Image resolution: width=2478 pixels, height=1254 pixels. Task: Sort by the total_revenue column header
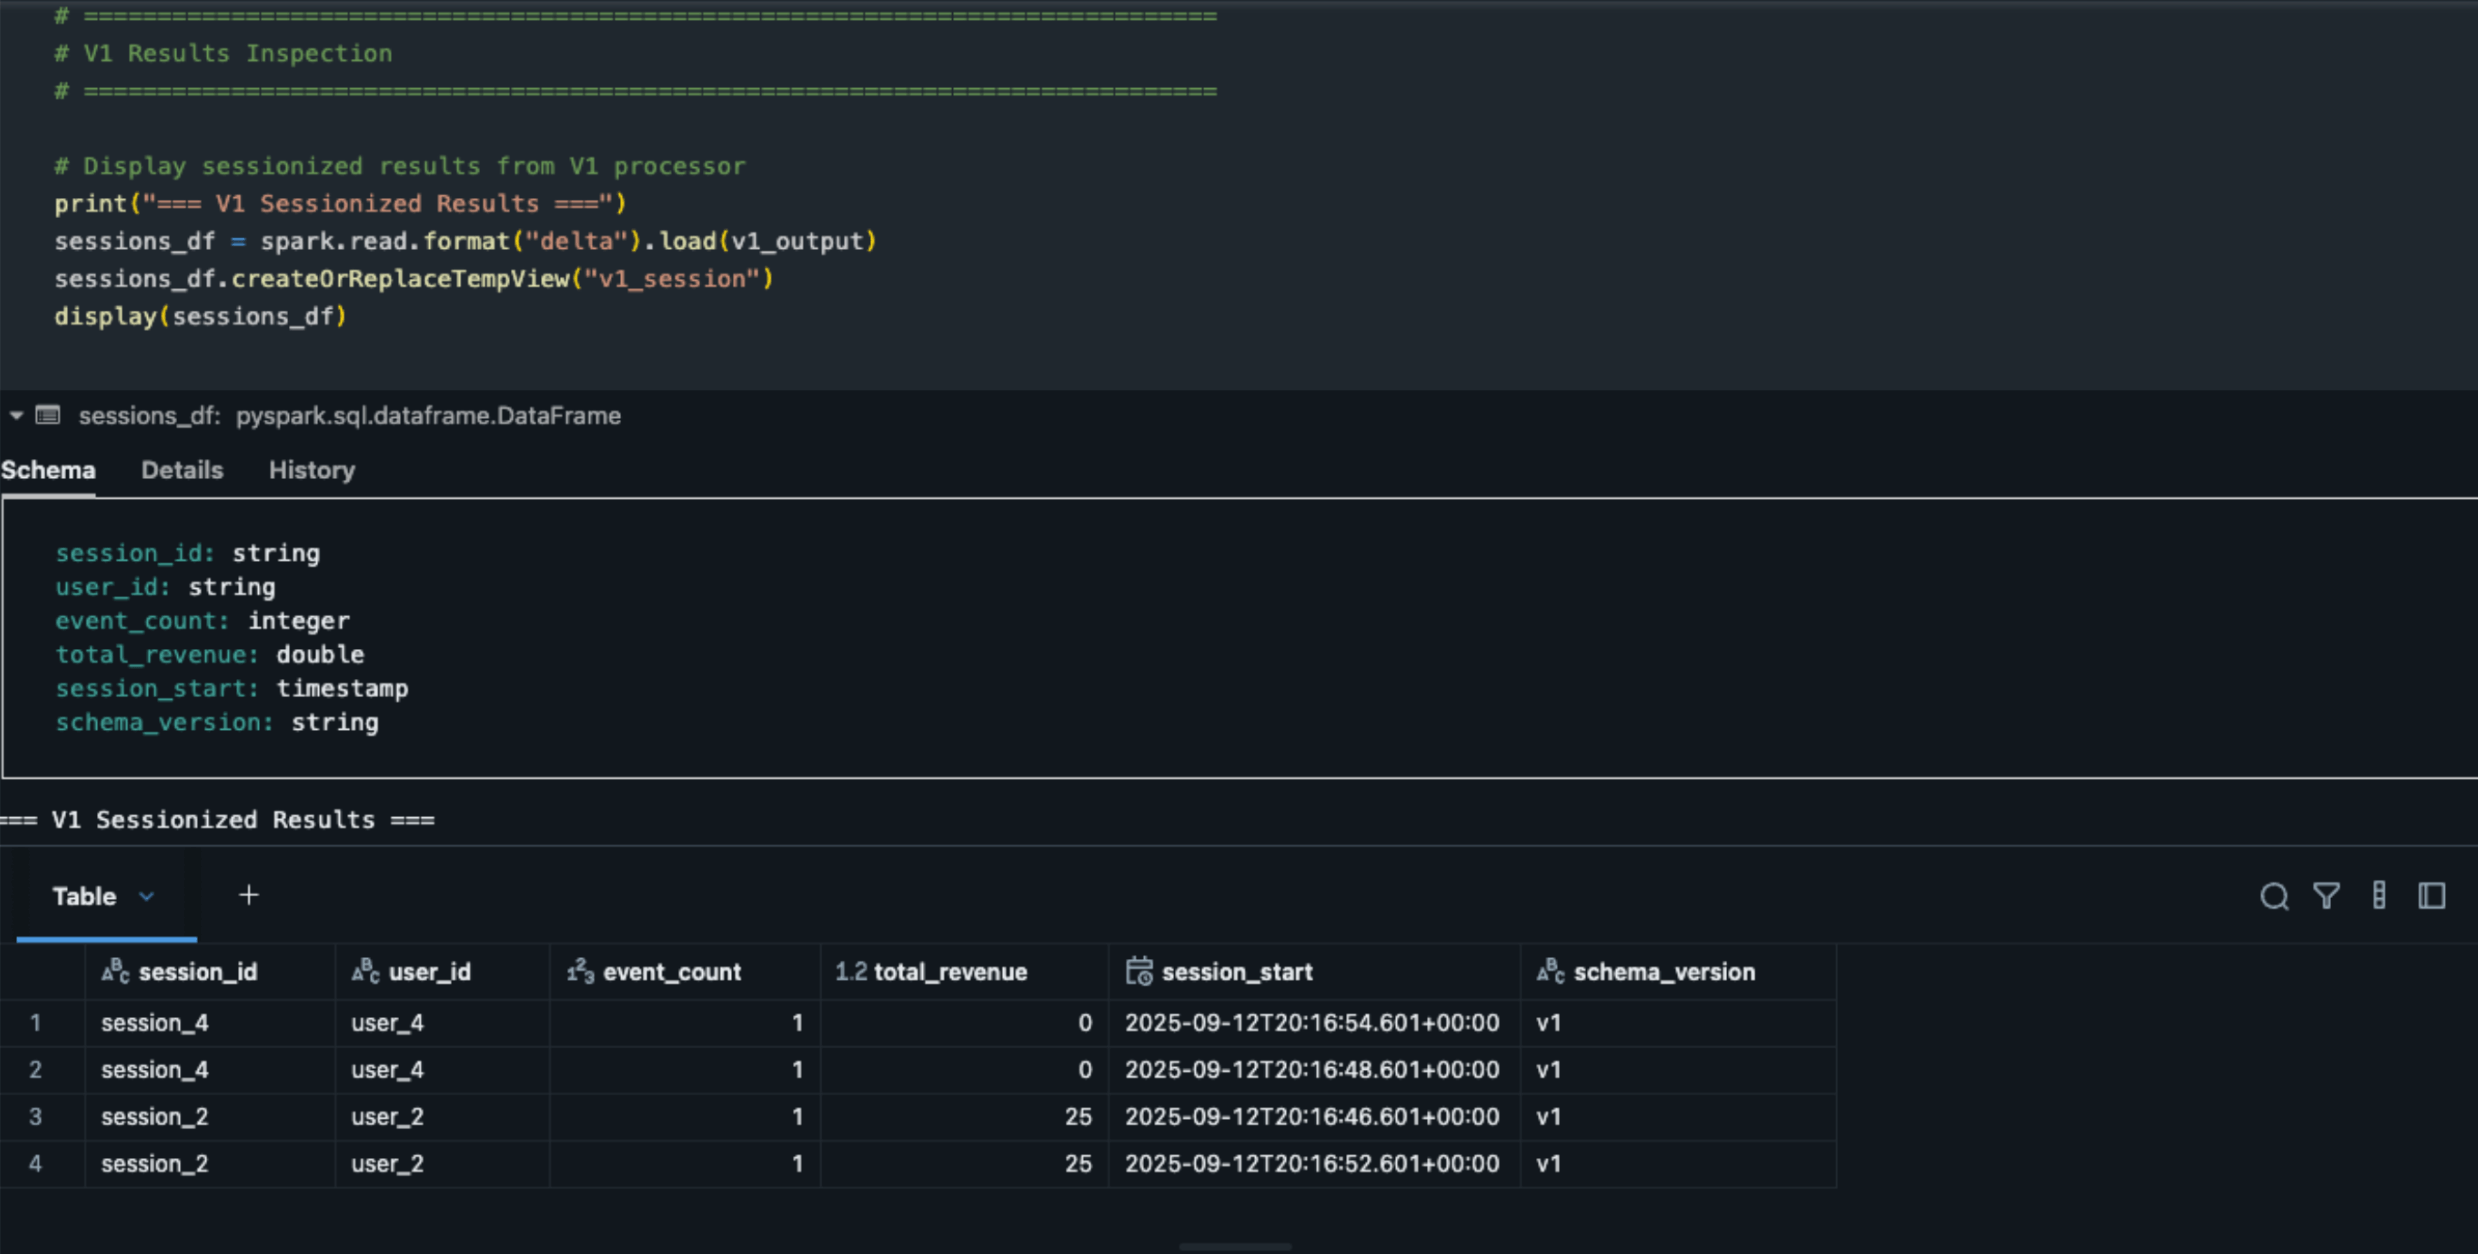[x=950, y=972]
